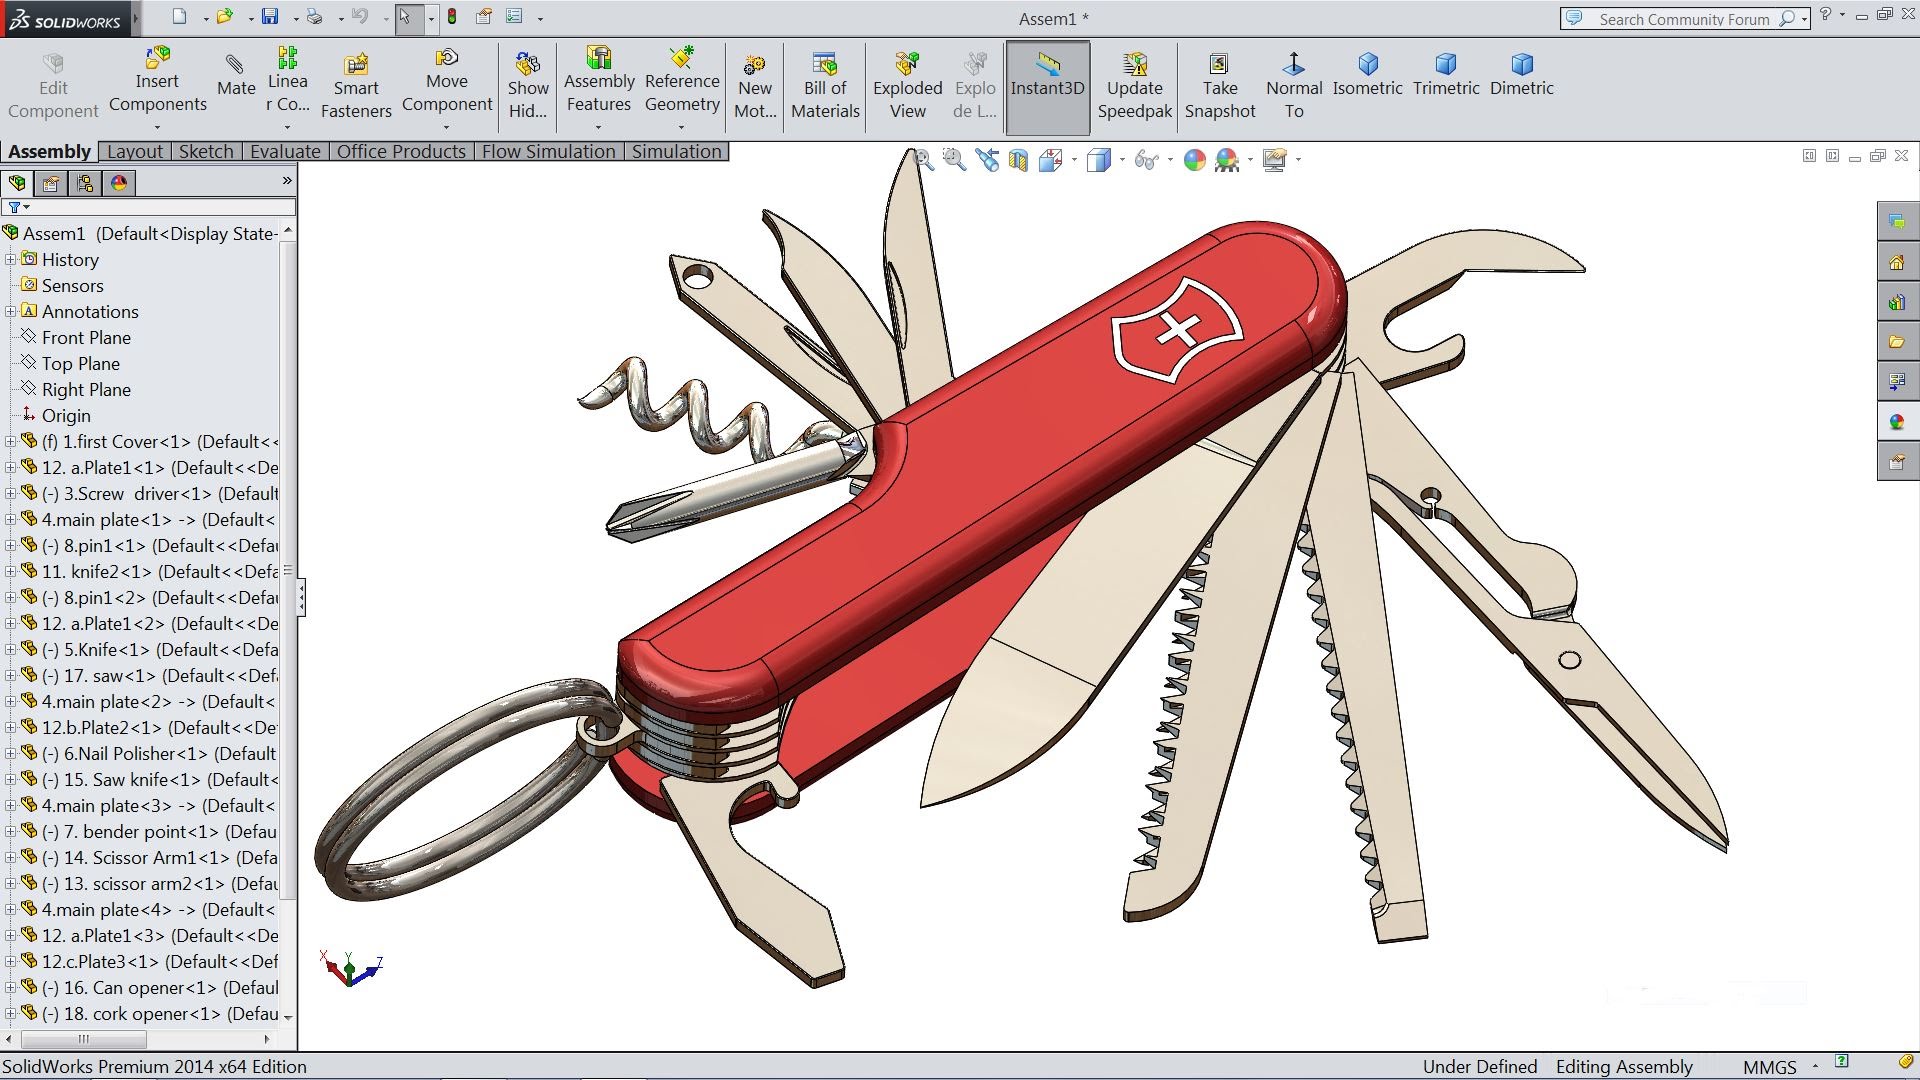Open the Flow Simulation tab

click(x=548, y=151)
